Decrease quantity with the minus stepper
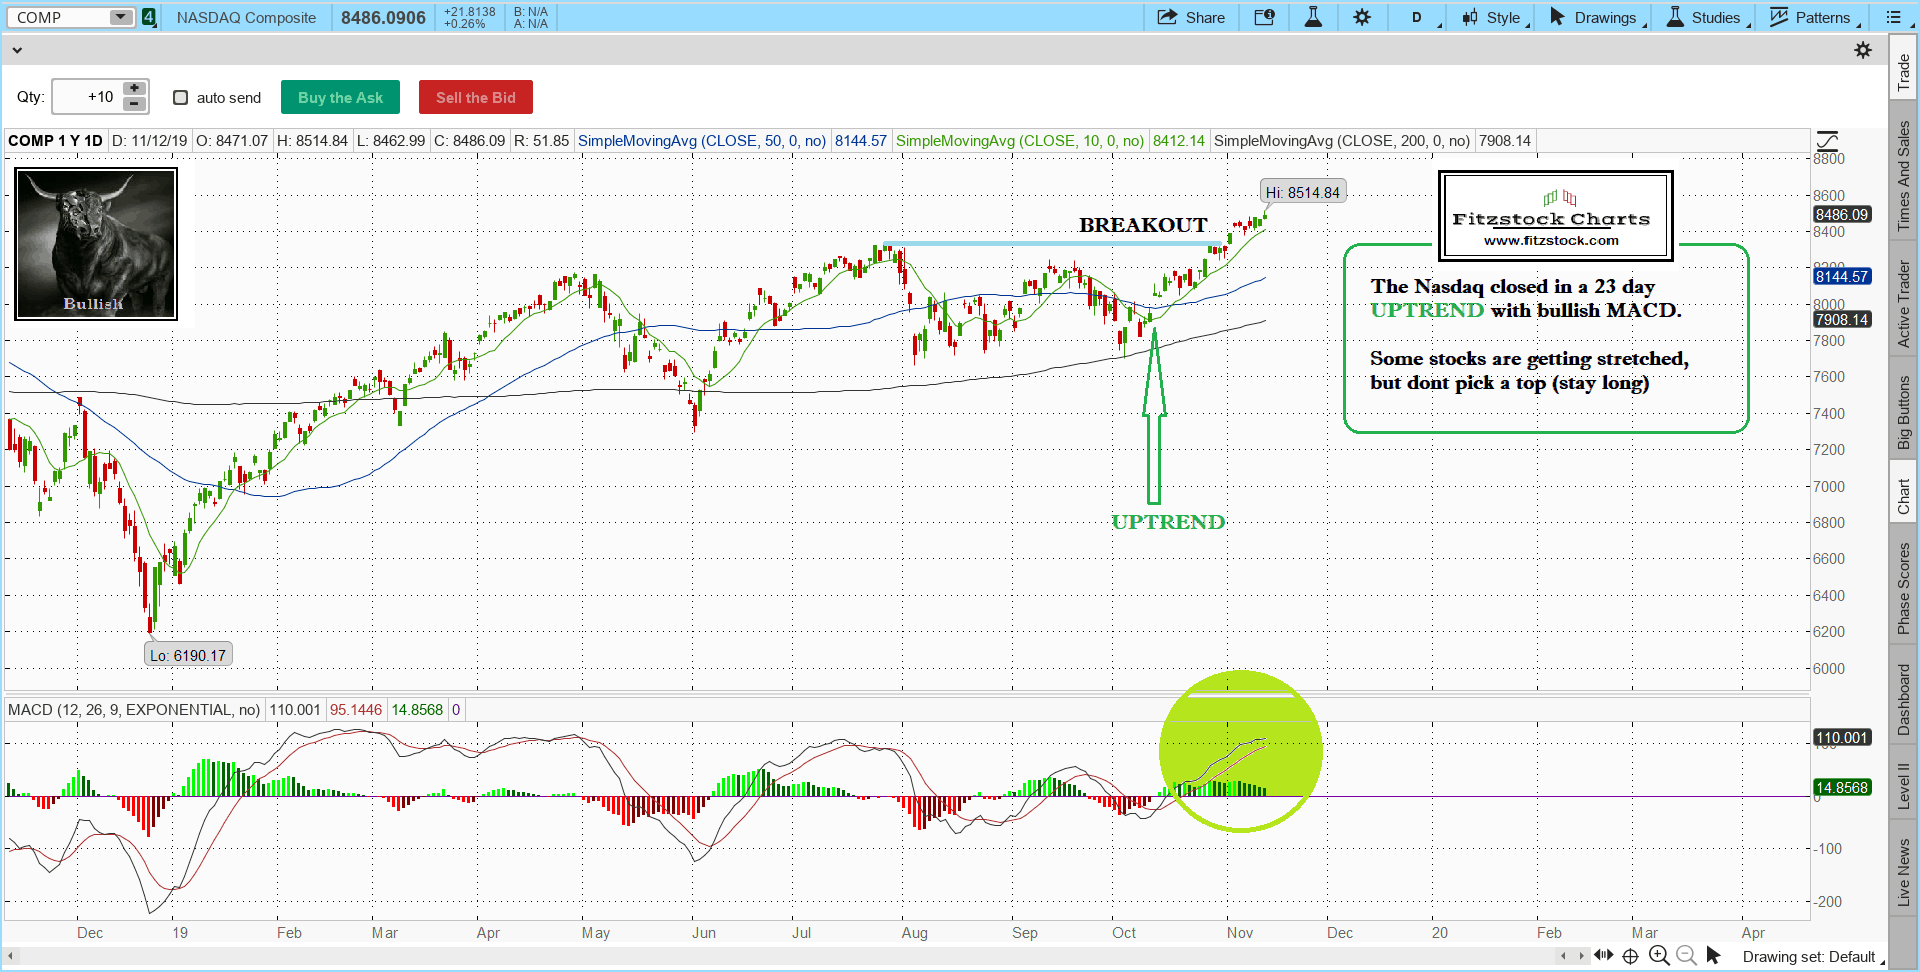The image size is (1920, 972). click(134, 104)
